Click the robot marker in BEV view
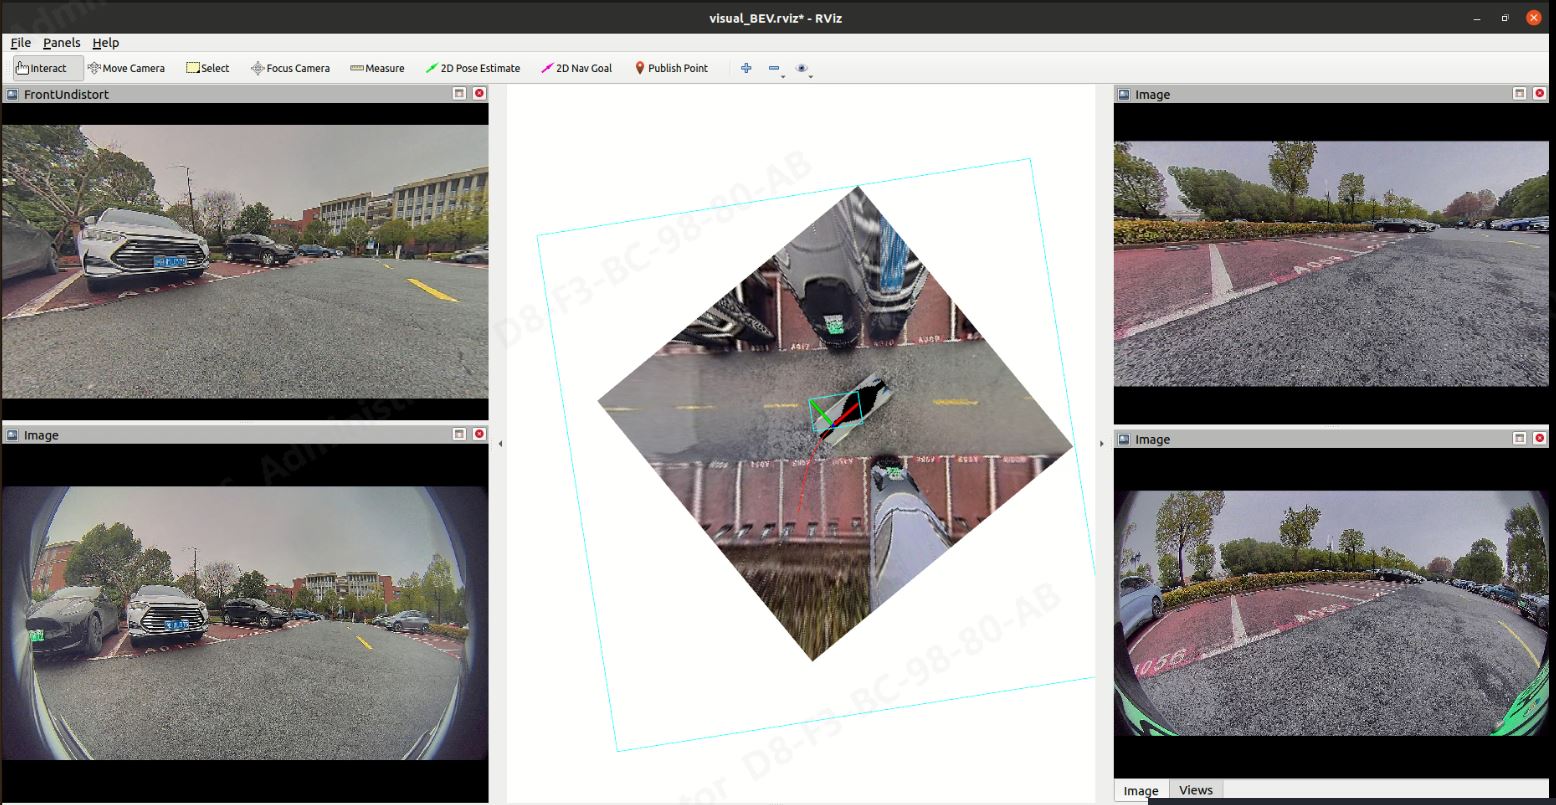The image size is (1556, 805). click(x=834, y=414)
